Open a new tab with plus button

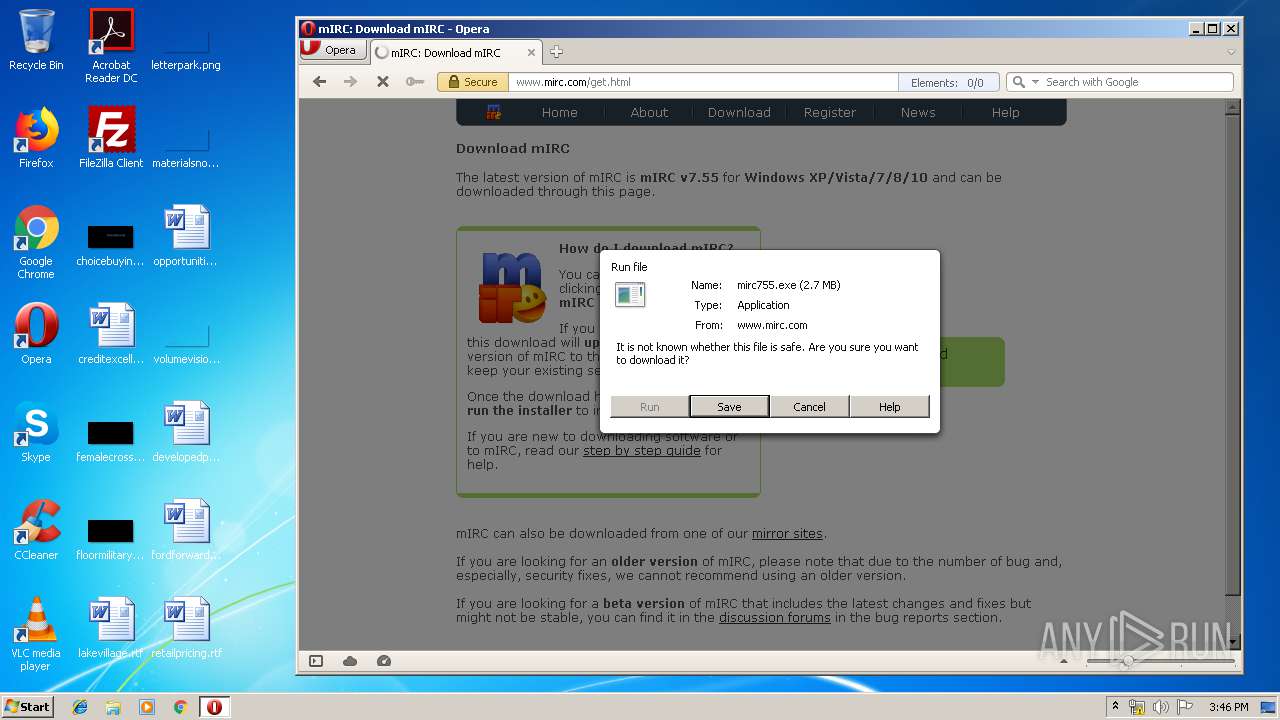[556, 52]
